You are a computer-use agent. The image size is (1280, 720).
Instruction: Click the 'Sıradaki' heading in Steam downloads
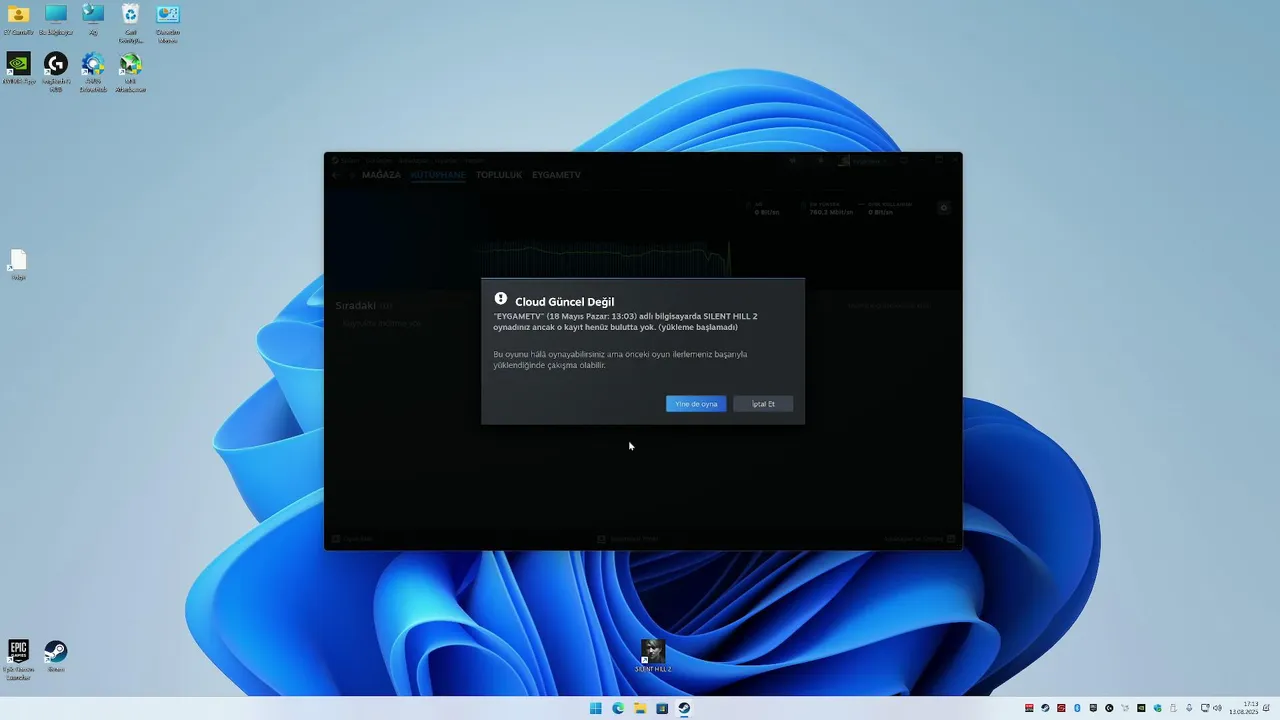(355, 305)
